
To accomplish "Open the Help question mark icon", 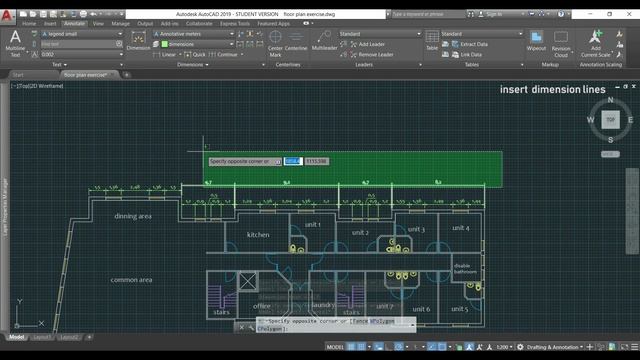I will (561, 14).
